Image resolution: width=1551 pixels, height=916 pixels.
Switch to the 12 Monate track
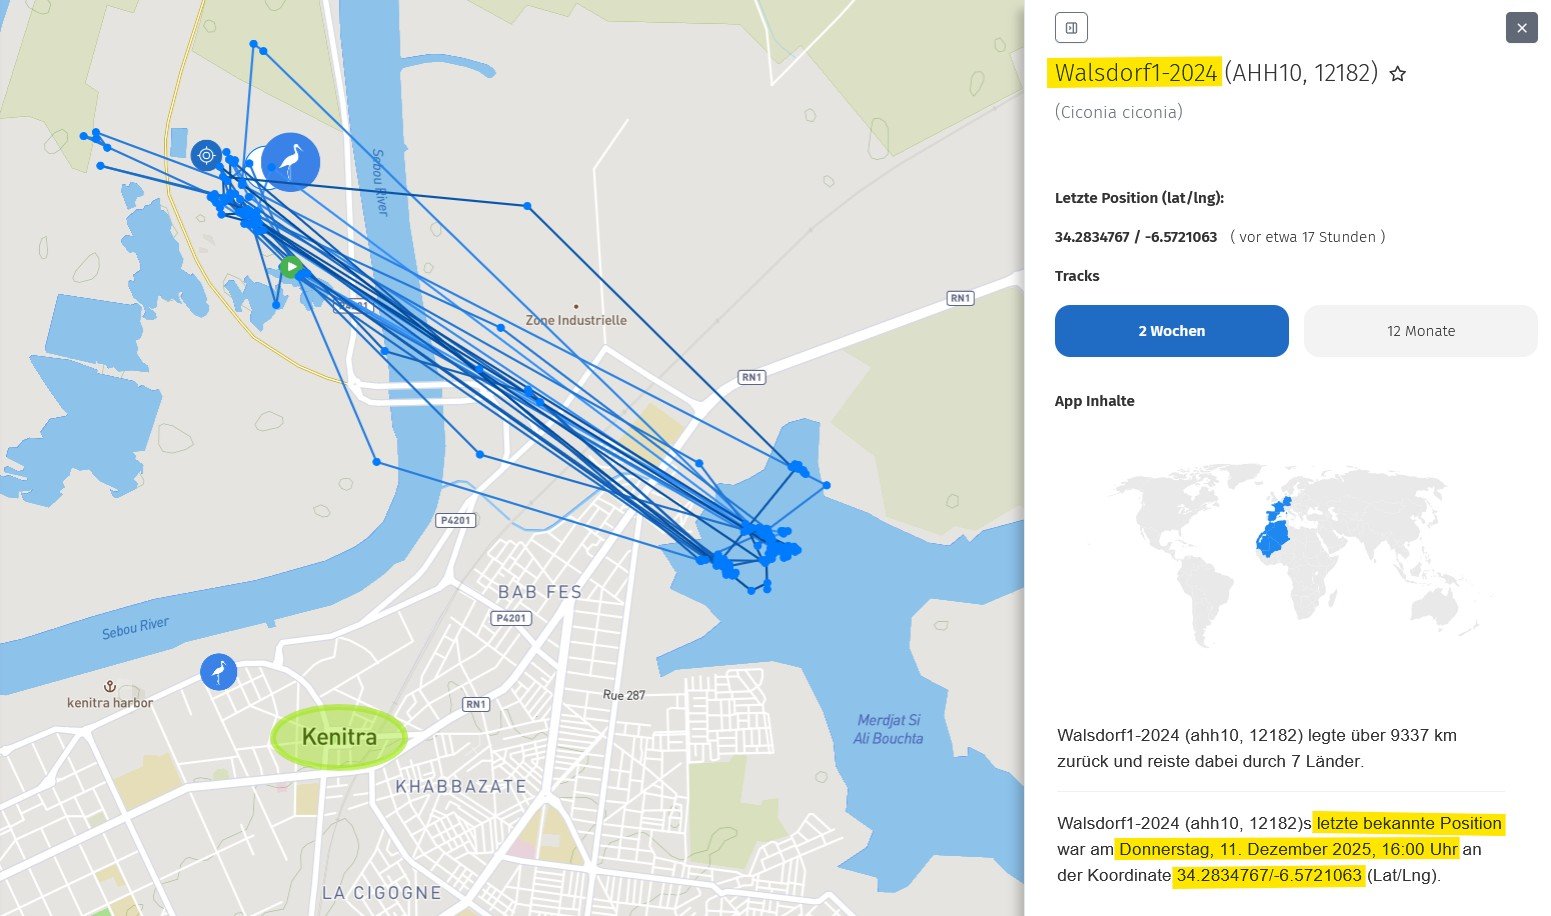(x=1420, y=331)
